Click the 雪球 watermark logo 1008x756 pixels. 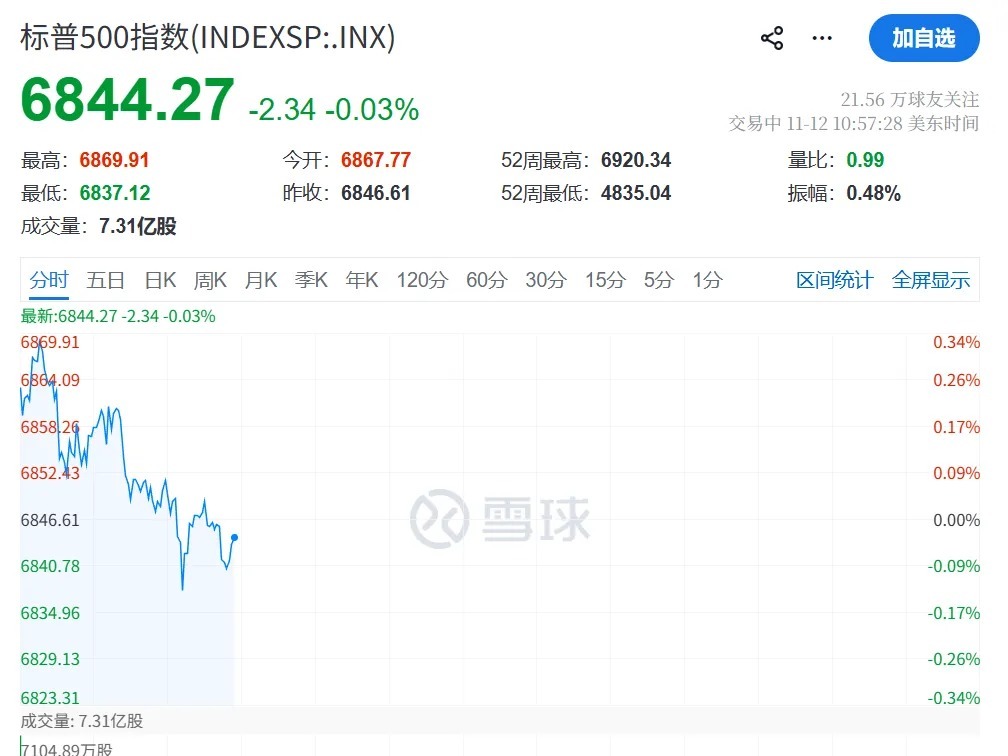(500, 519)
